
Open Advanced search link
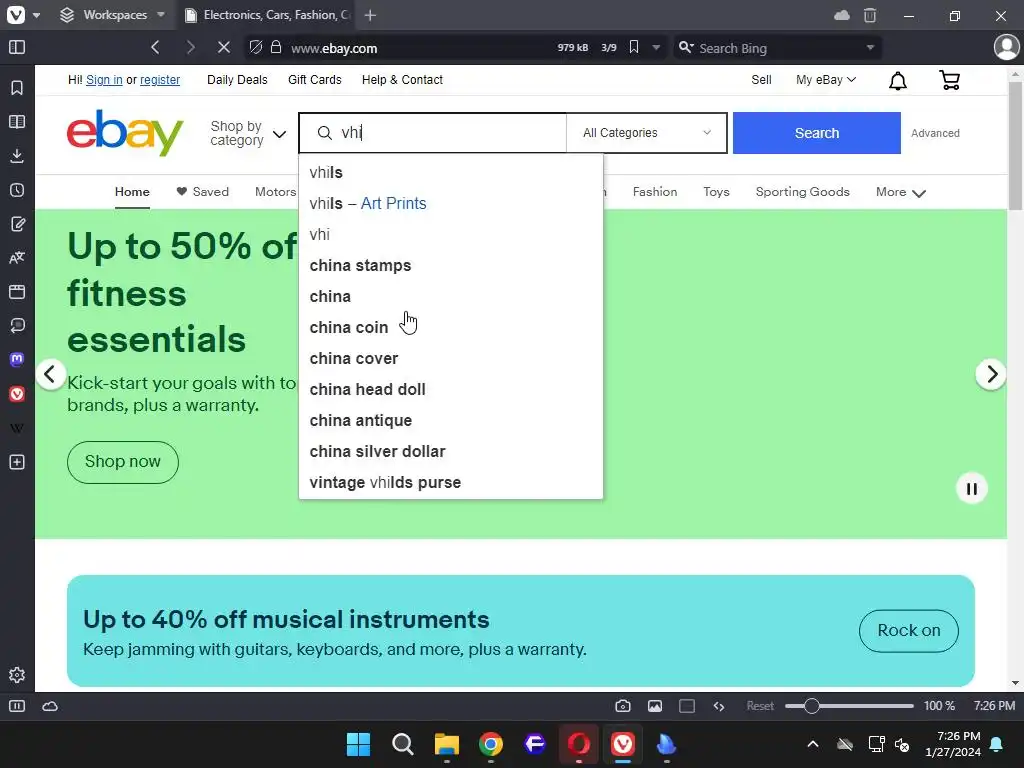click(935, 133)
